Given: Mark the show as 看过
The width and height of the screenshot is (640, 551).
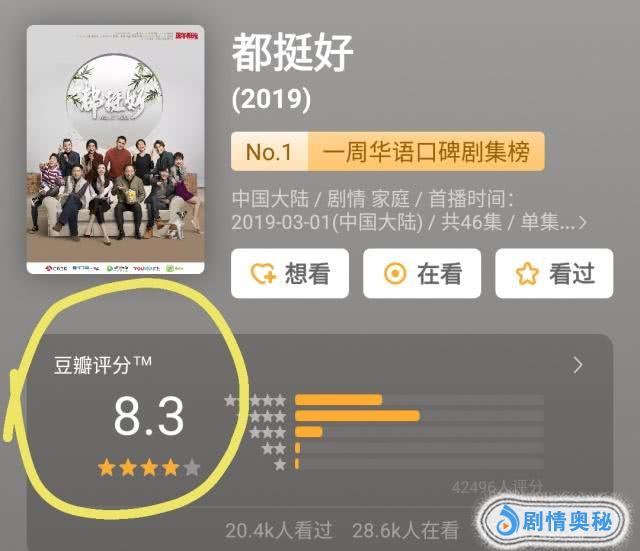Looking at the screenshot, I should [554, 273].
